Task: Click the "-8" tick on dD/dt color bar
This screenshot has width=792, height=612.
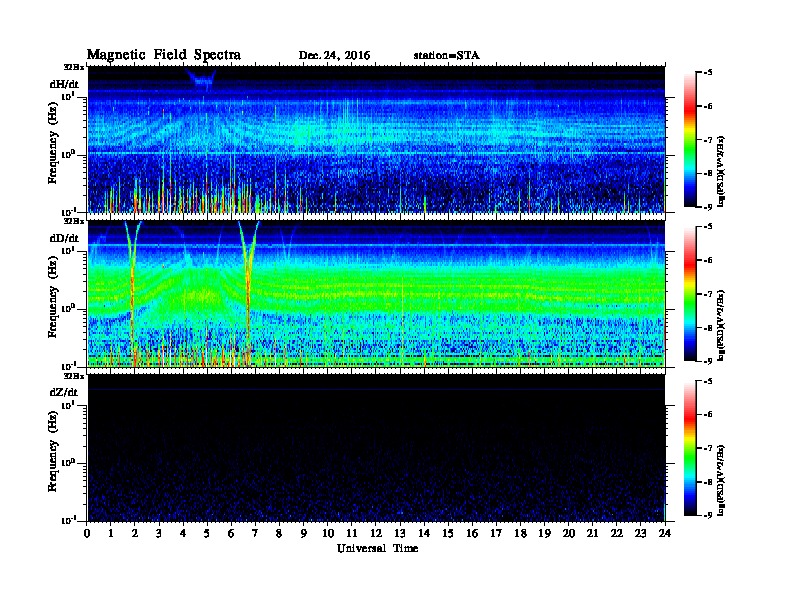Action: coord(707,327)
